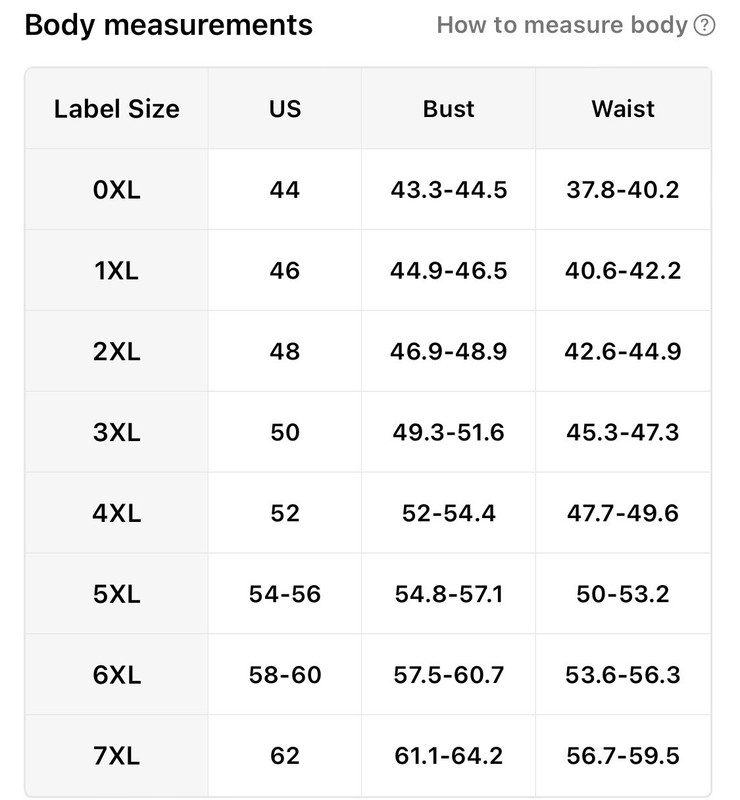Click the question mark help icon
This screenshot has height=800, width=740.
point(704,26)
